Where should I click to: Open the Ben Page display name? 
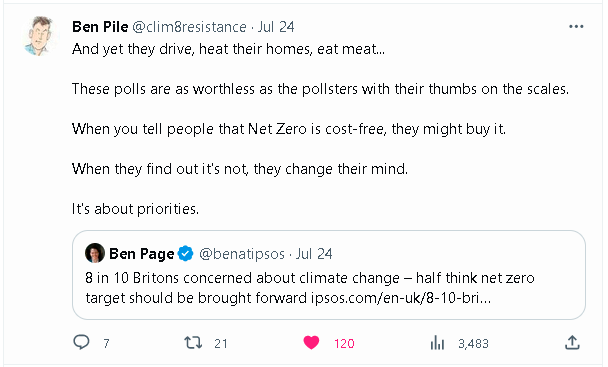tap(142, 254)
